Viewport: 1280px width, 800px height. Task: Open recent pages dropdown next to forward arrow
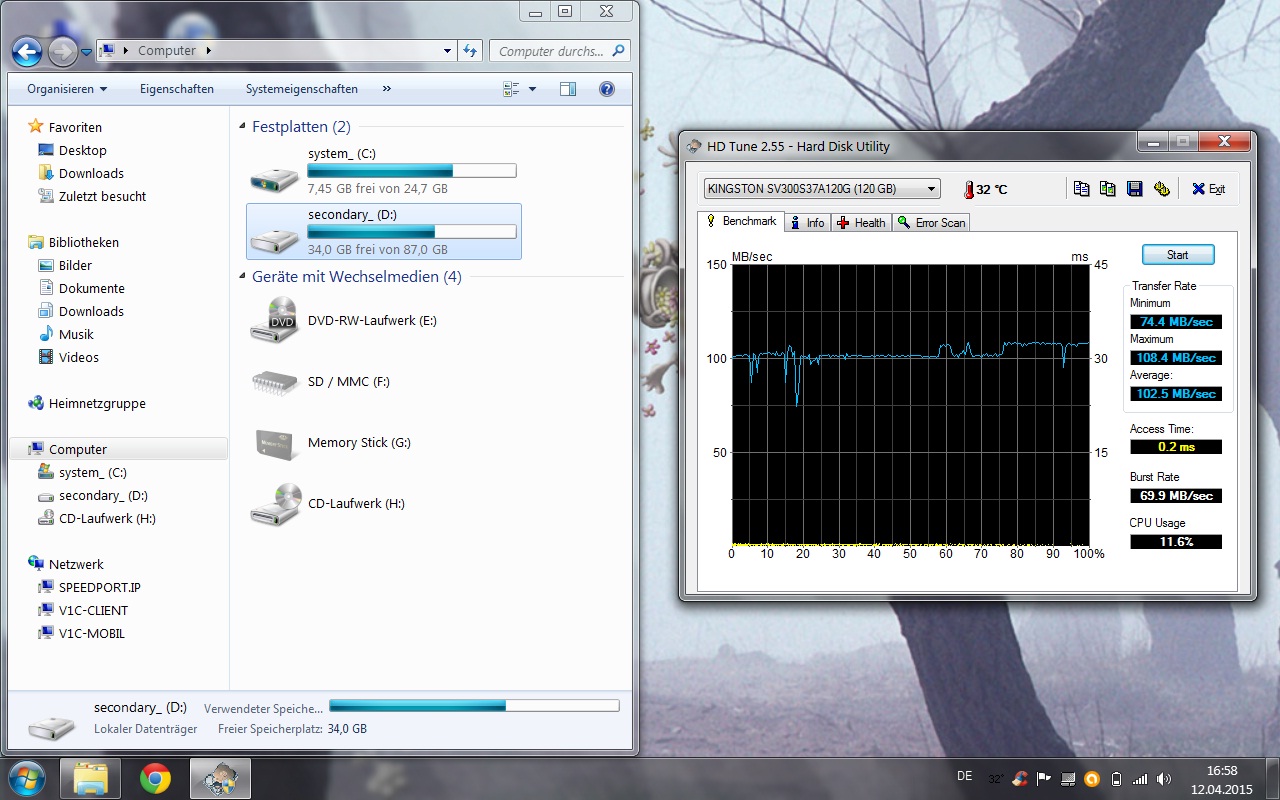87,51
